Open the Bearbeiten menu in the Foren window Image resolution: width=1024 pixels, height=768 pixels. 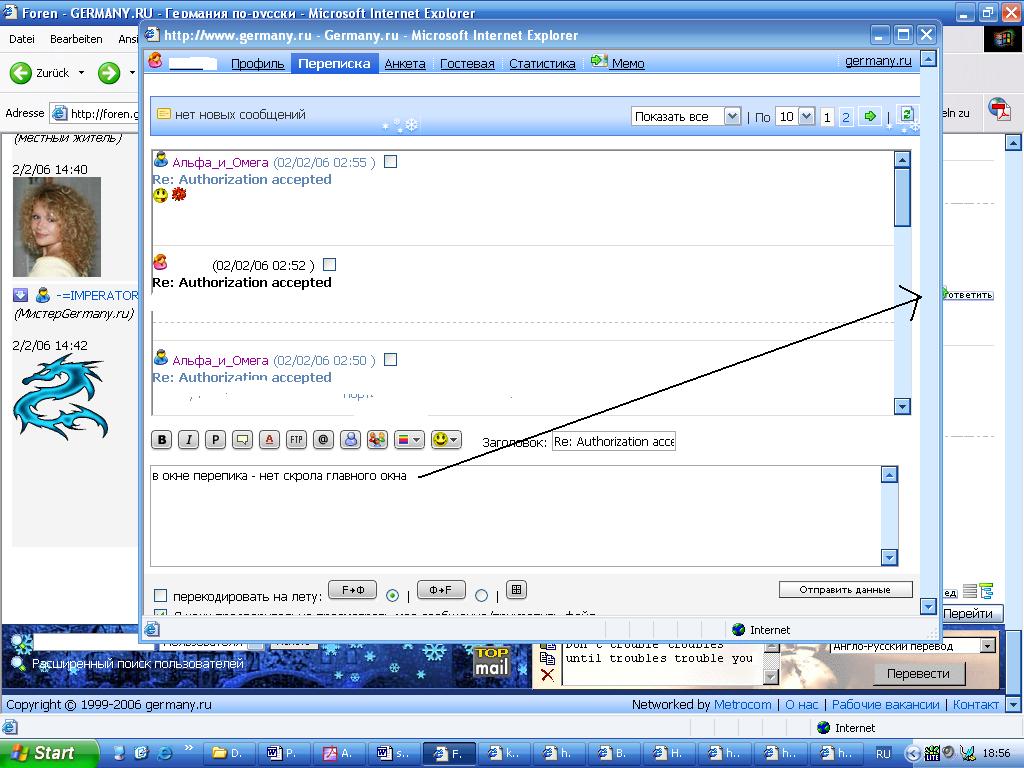76,39
